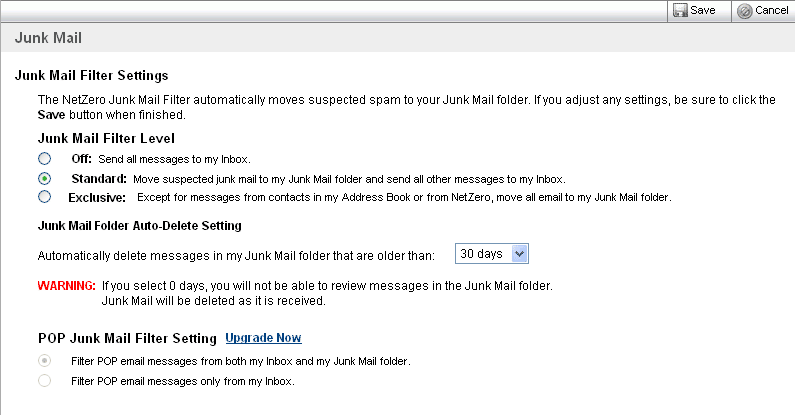Click the Junk Mail Filter Settings heading
795x415 pixels.
click(91, 76)
